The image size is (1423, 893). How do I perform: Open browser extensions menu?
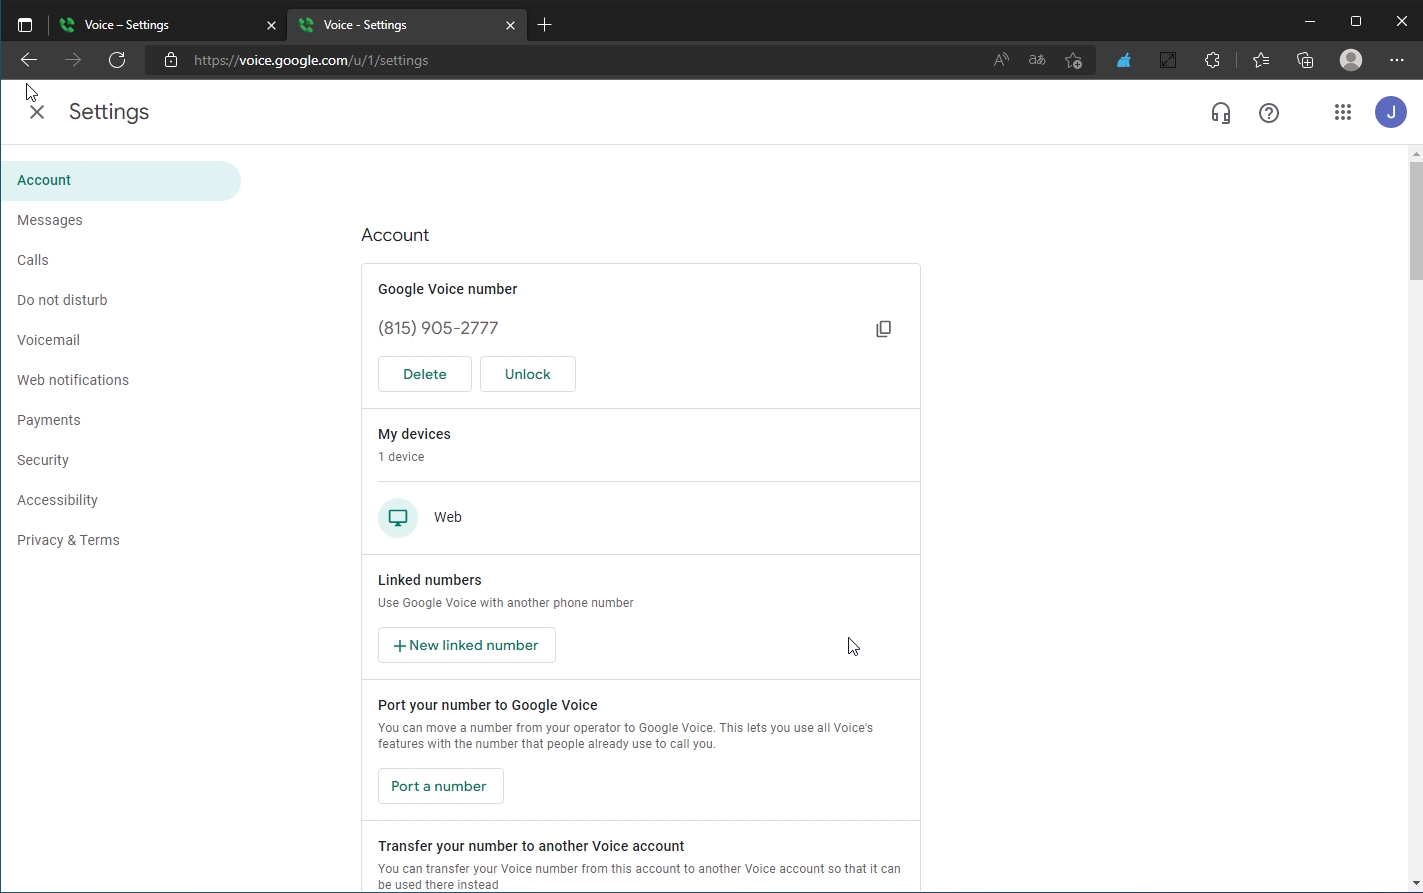click(x=1212, y=60)
